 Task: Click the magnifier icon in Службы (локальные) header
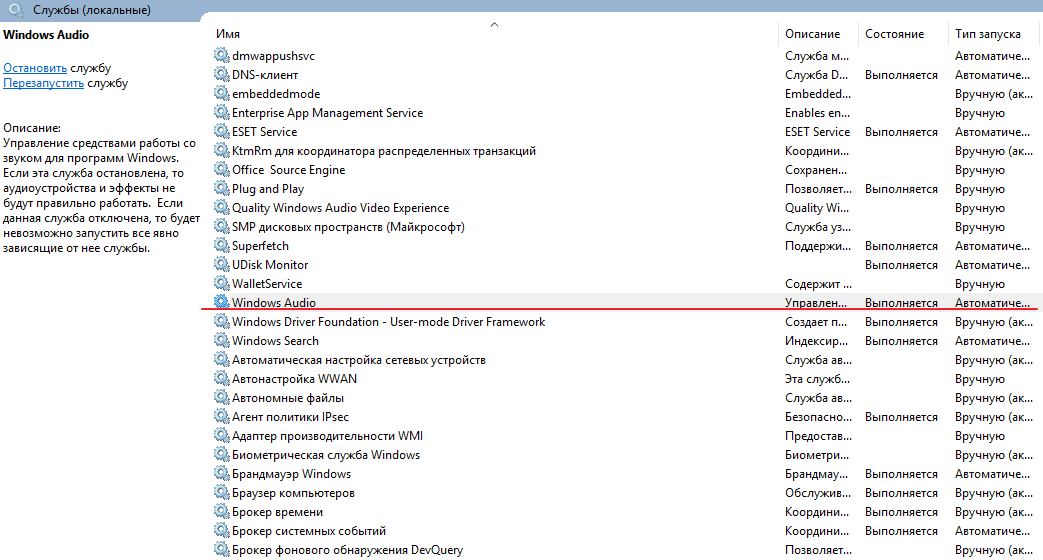[x=16, y=10]
